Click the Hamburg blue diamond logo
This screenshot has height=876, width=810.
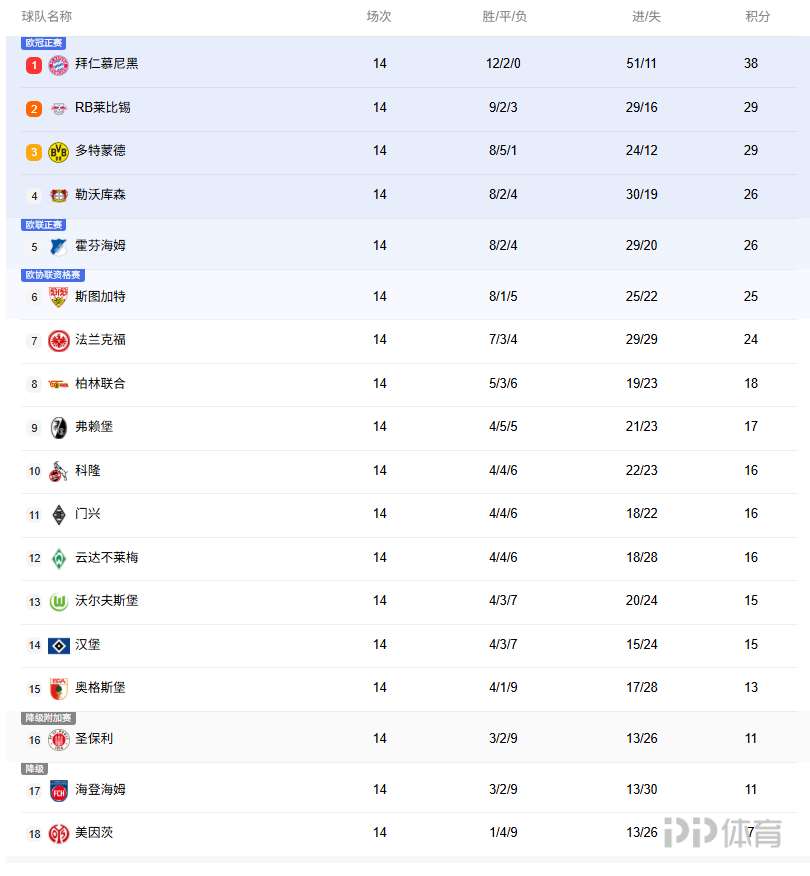(58, 645)
